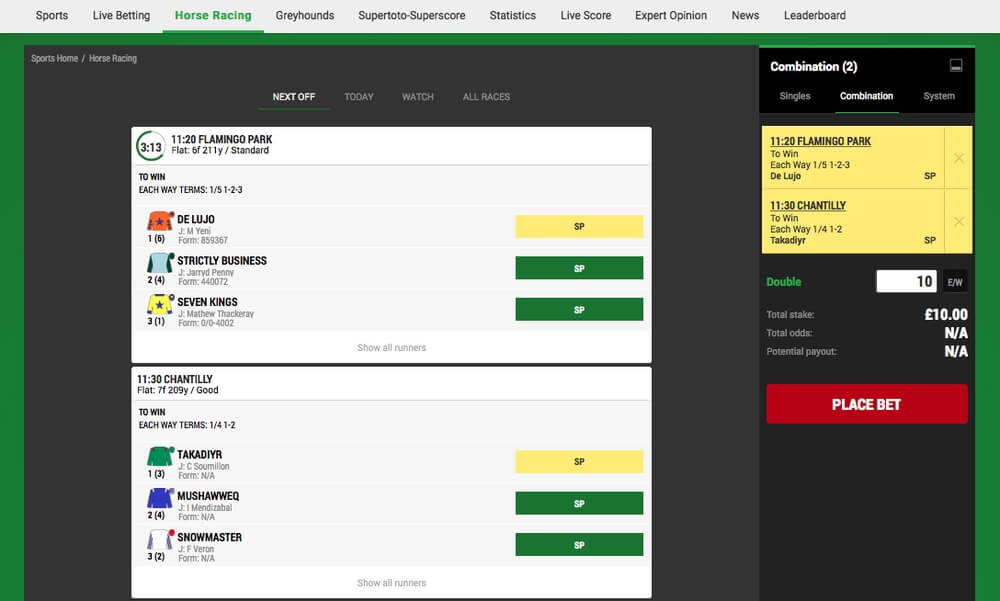Click Total stake £10.00 value
Screen dimensions: 1000x601
click(x=946, y=315)
